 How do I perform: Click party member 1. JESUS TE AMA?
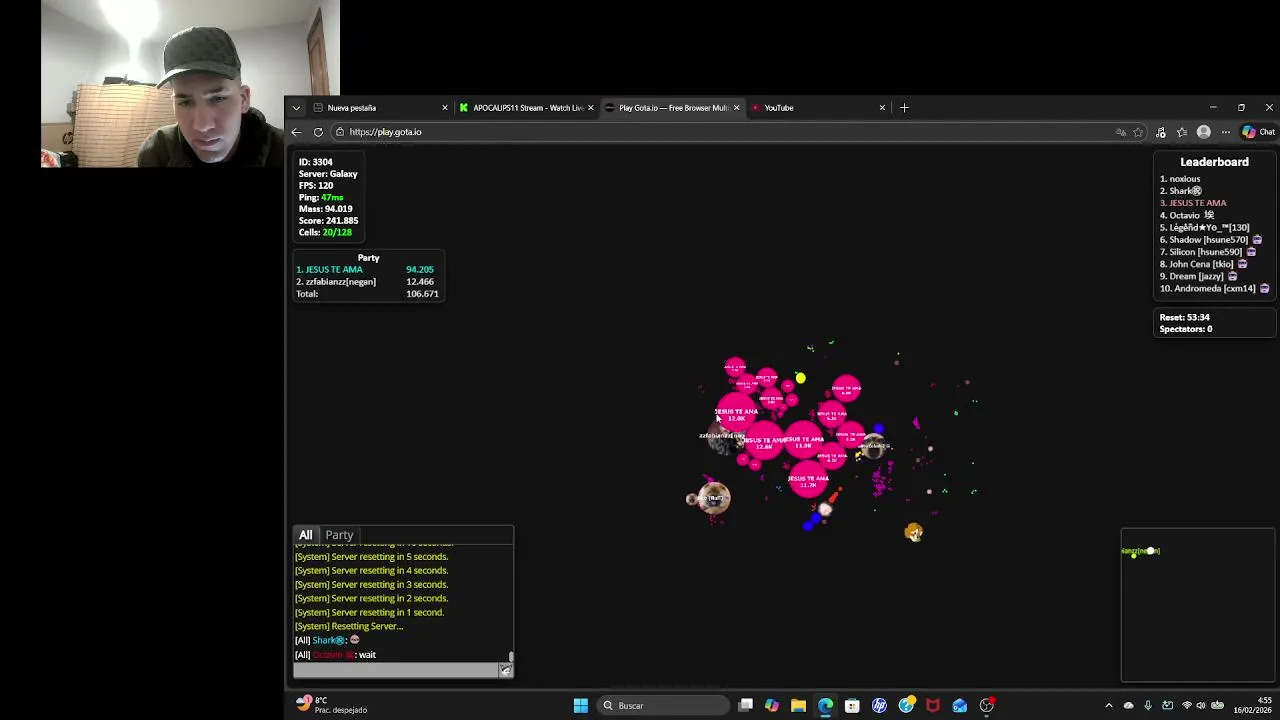(x=329, y=270)
